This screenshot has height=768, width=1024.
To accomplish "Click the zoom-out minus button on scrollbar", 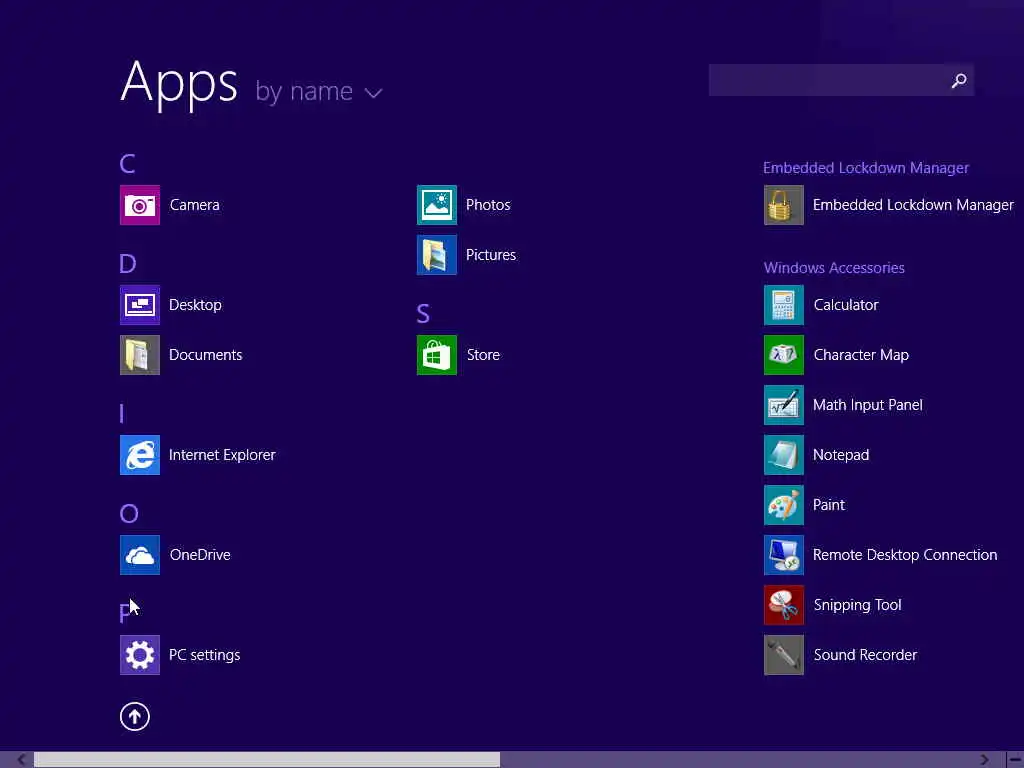I will tap(1015, 760).
